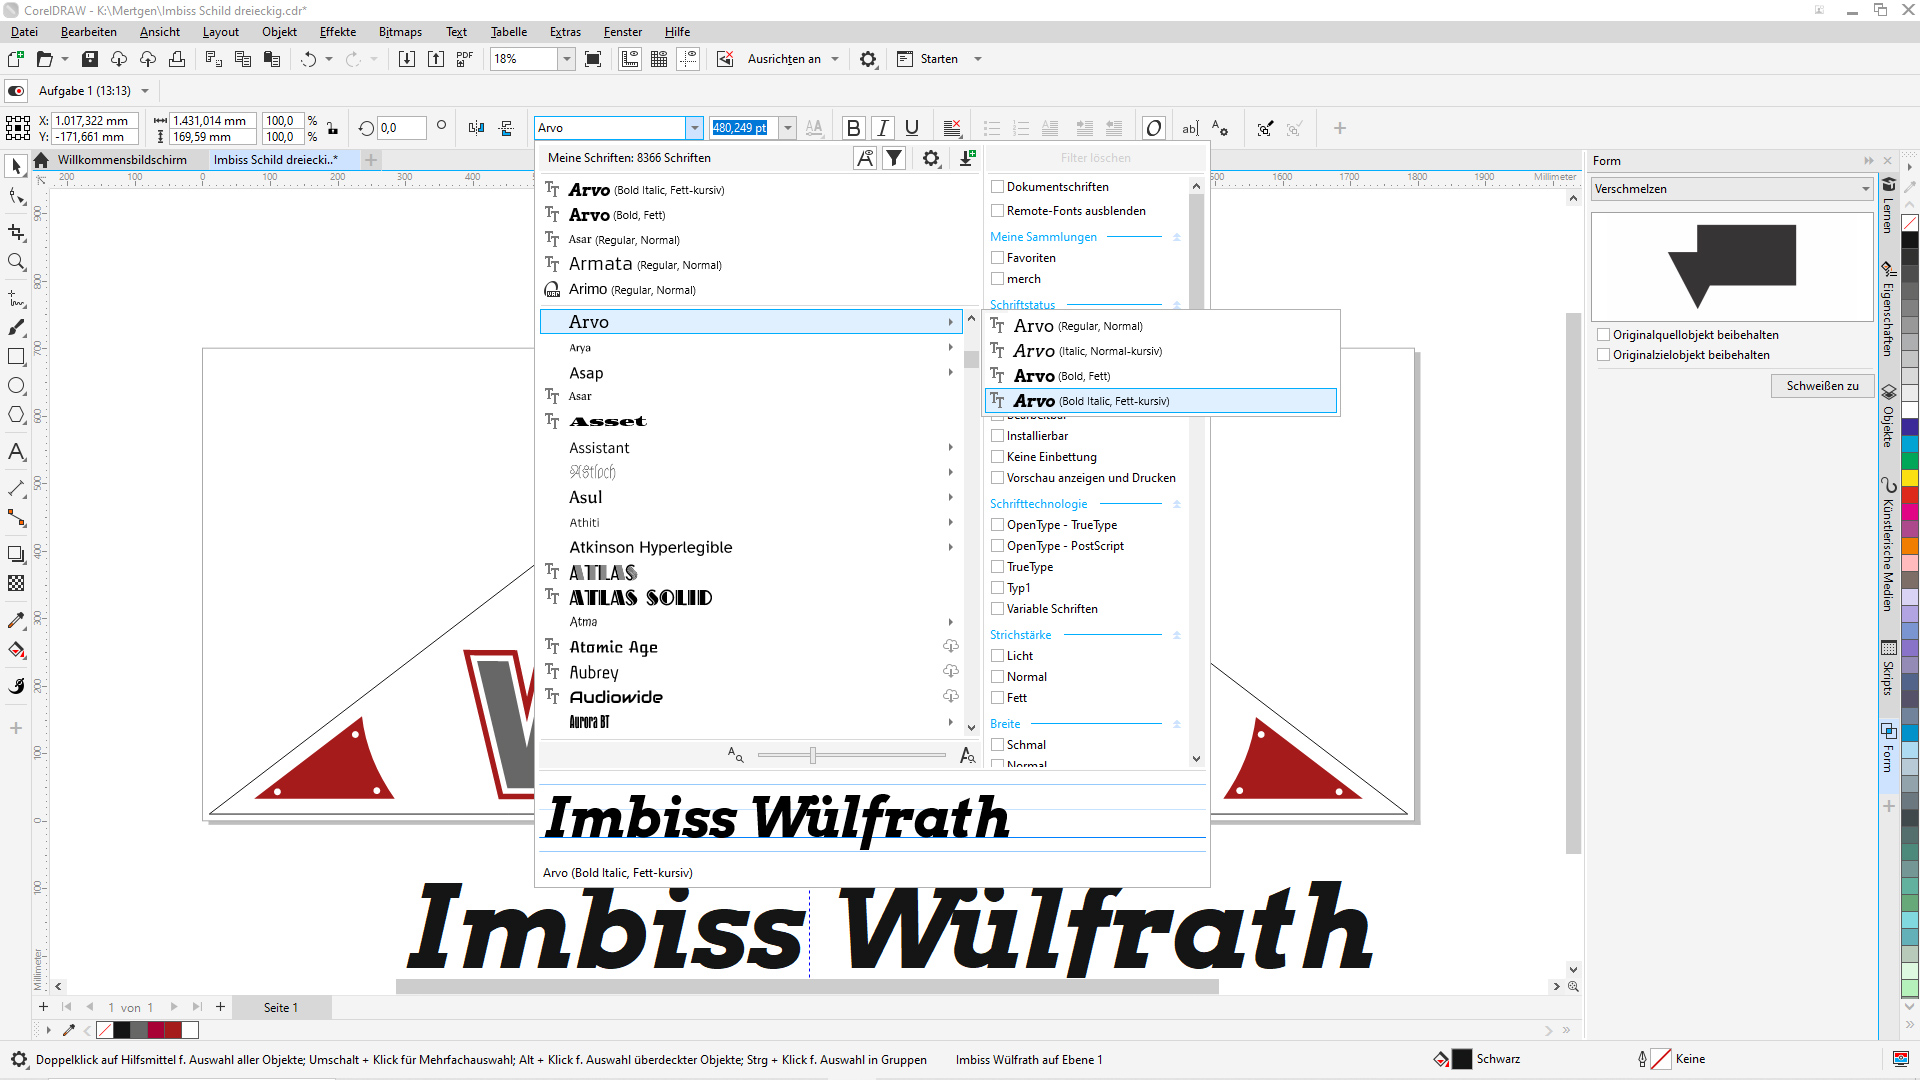Open the Effekte menu
This screenshot has width=1920, height=1080.
[338, 32]
